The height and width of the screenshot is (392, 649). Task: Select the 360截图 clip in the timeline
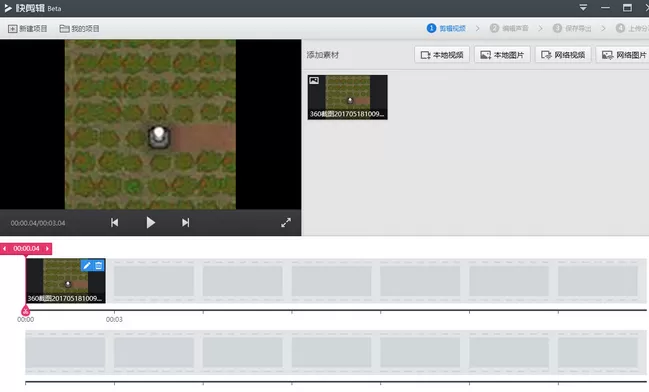[65, 281]
